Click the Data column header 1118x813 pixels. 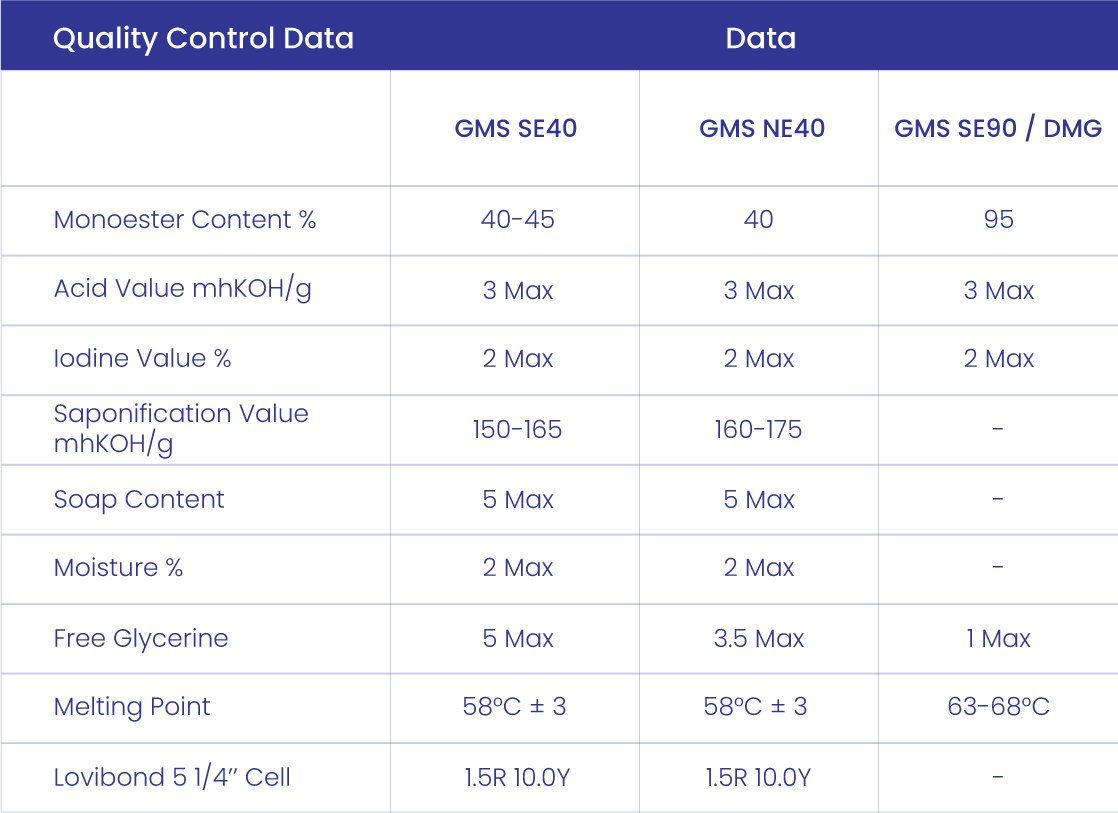coord(760,39)
